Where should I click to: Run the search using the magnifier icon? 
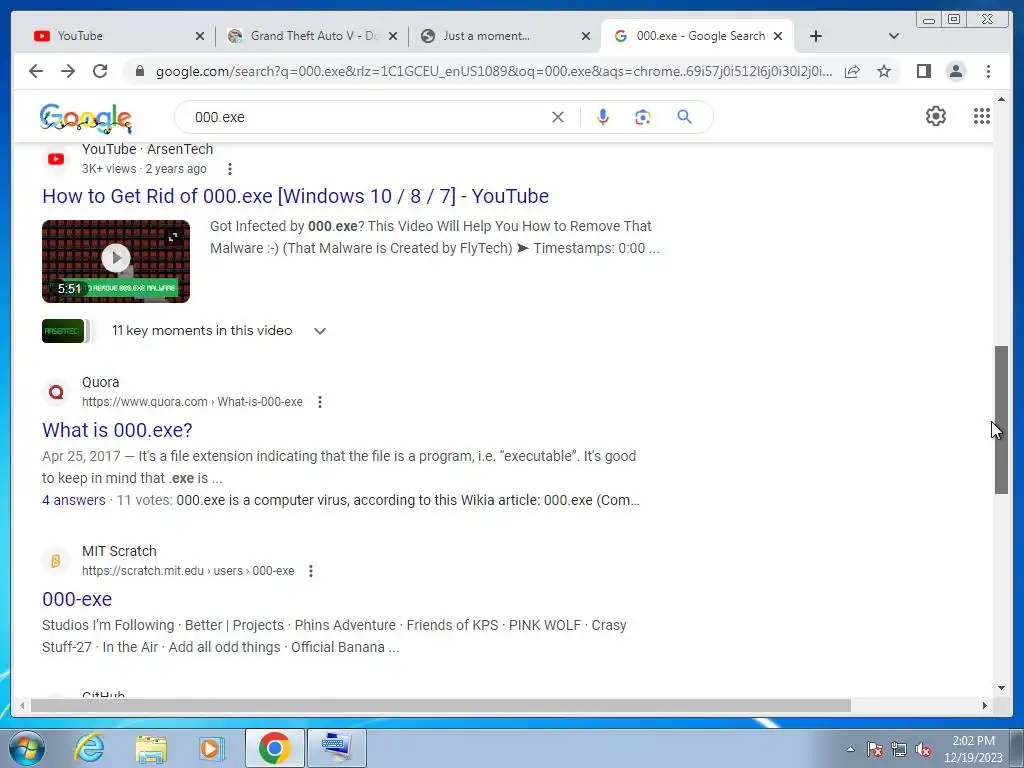[684, 117]
